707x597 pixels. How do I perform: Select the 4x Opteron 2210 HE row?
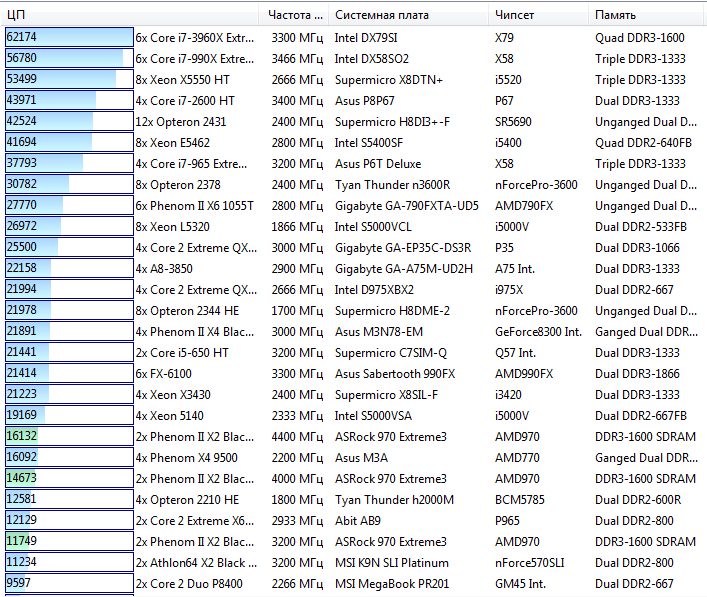(x=354, y=500)
